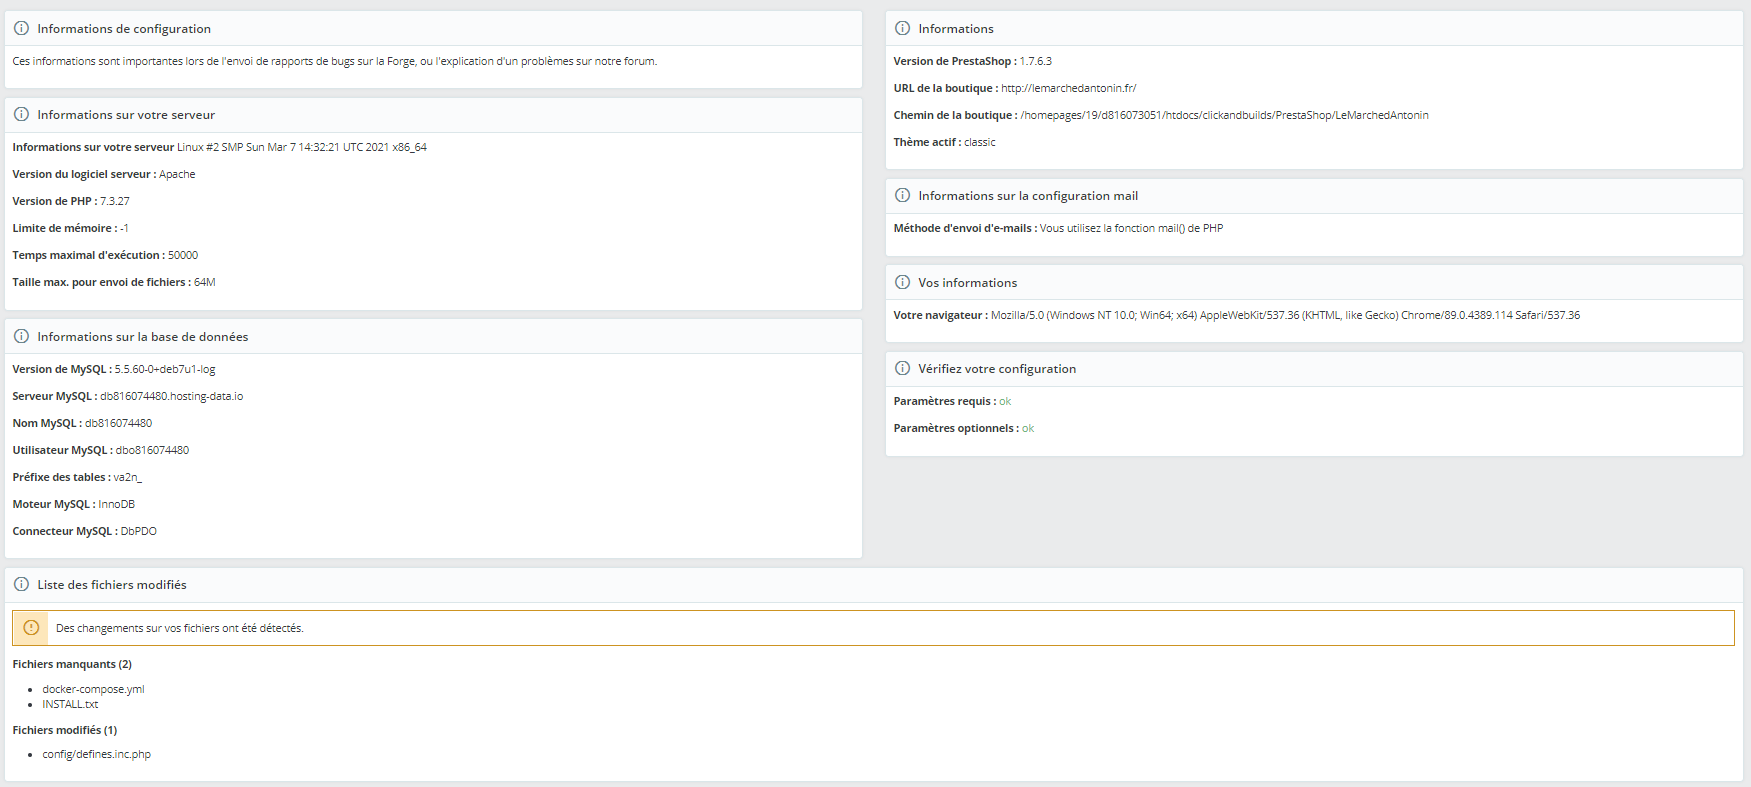Click the Fichiers manquants (2) heading
The width and height of the screenshot is (1751, 787).
(x=72, y=664)
